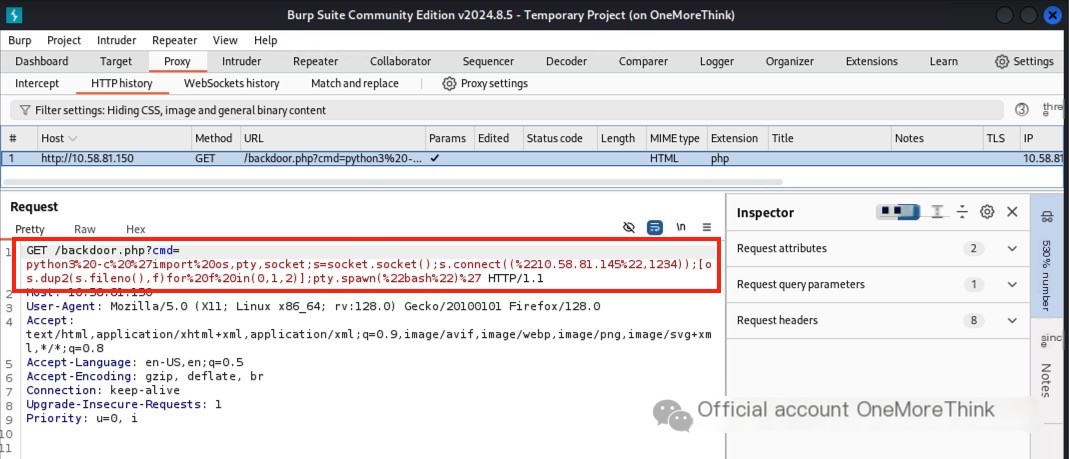Click the Accept-Encoding: gzip, deflate, br line

click(x=145, y=376)
